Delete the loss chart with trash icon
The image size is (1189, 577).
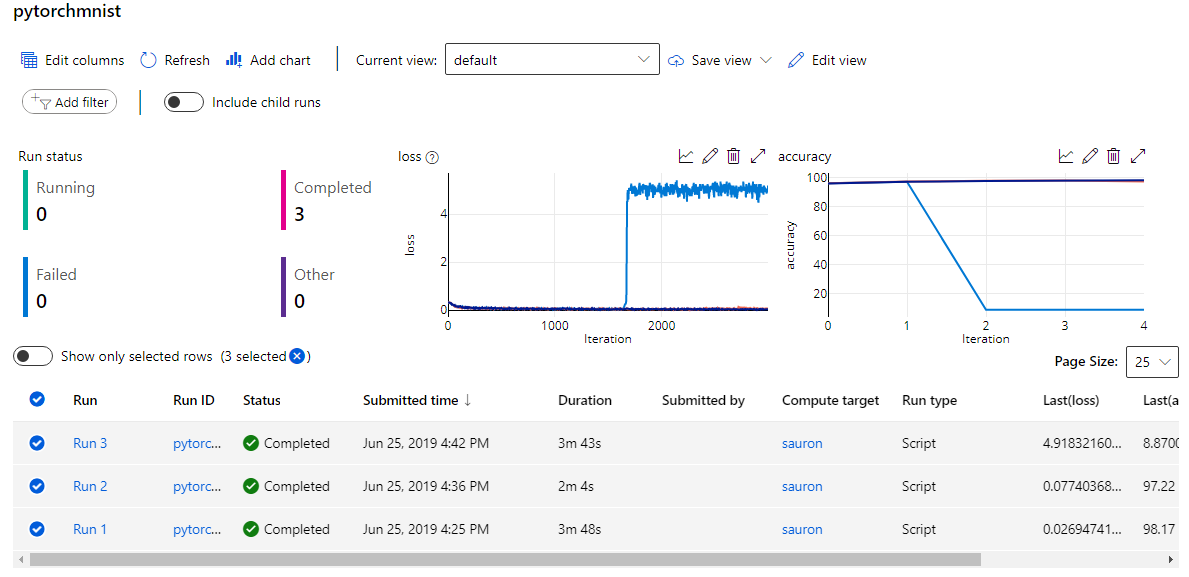click(734, 156)
